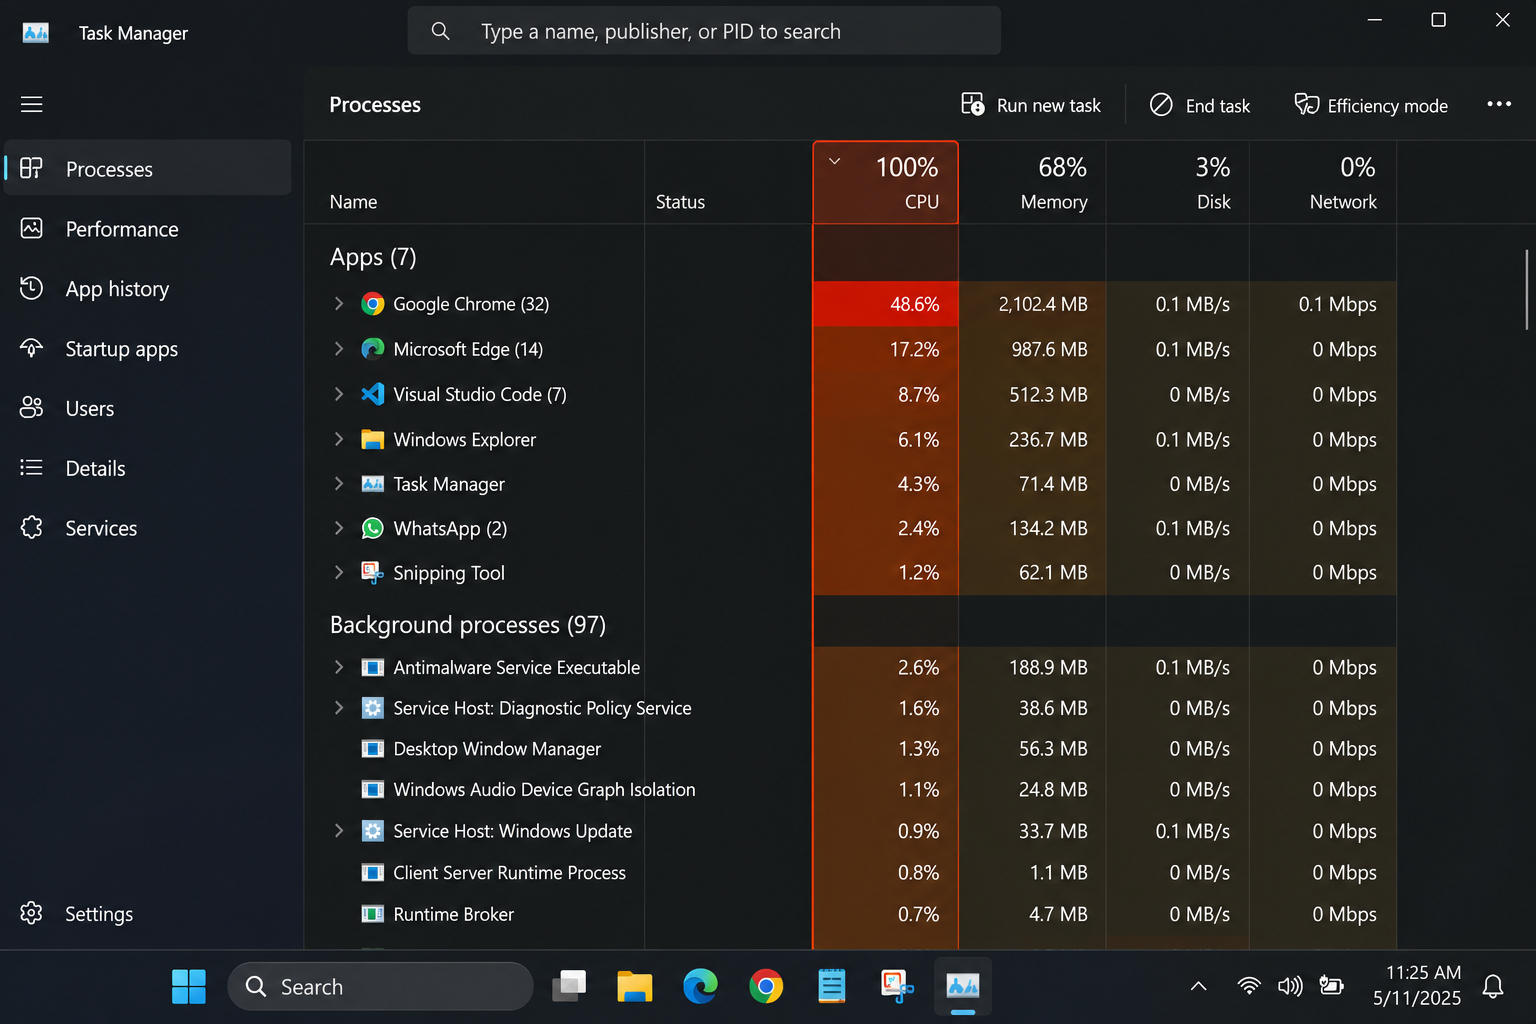The image size is (1536, 1024).
Task: Click the Task Manager process row icon
Action: [x=373, y=484]
